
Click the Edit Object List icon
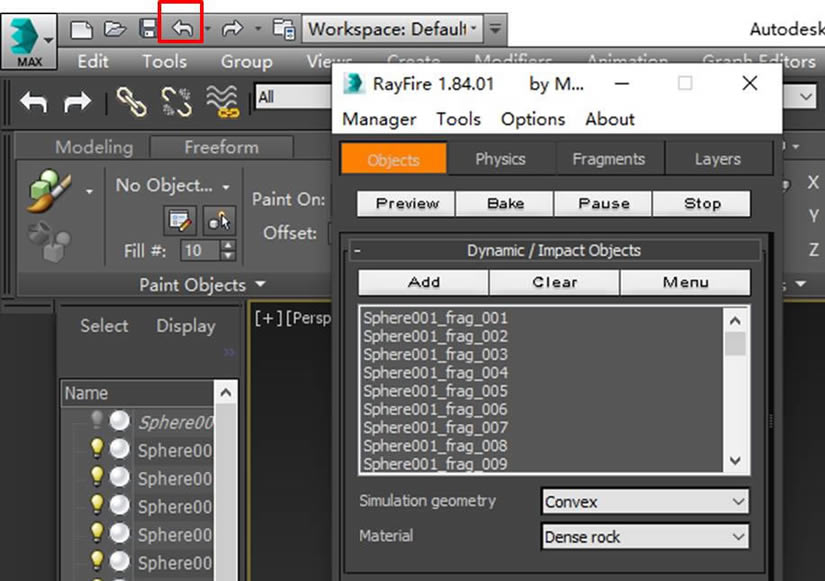pos(180,220)
